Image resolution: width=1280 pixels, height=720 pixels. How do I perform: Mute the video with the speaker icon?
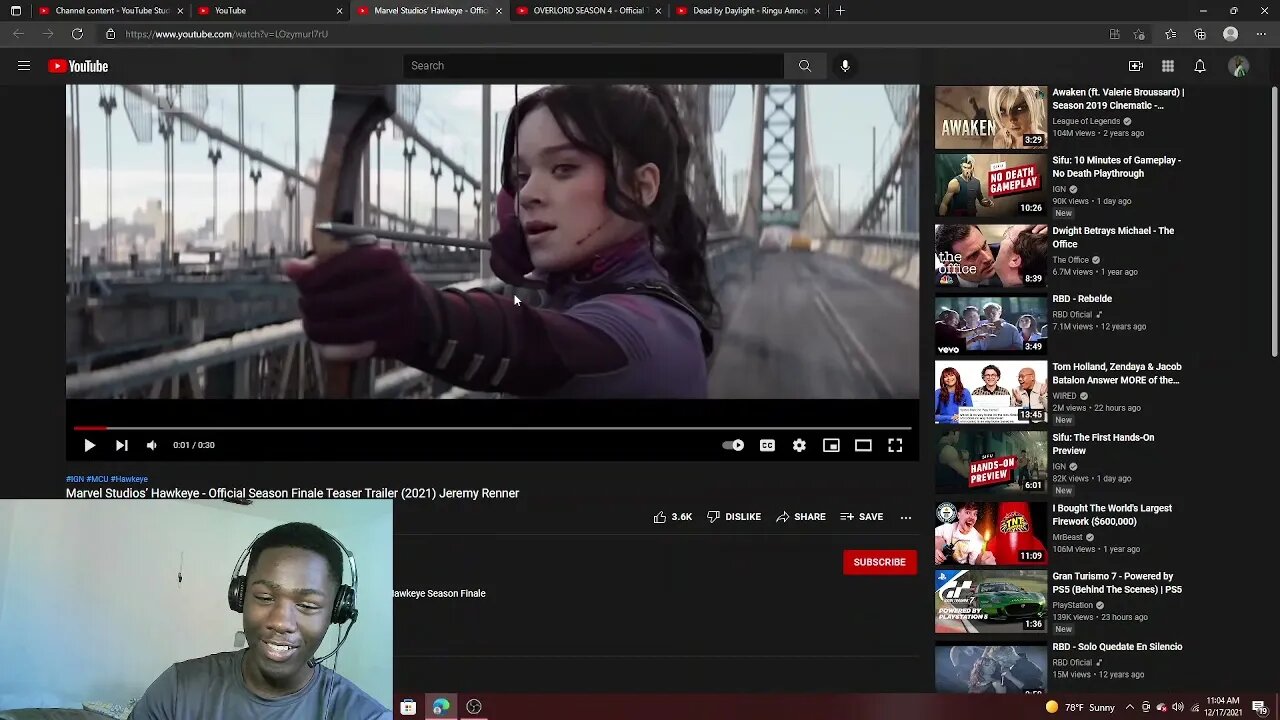[152, 445]
